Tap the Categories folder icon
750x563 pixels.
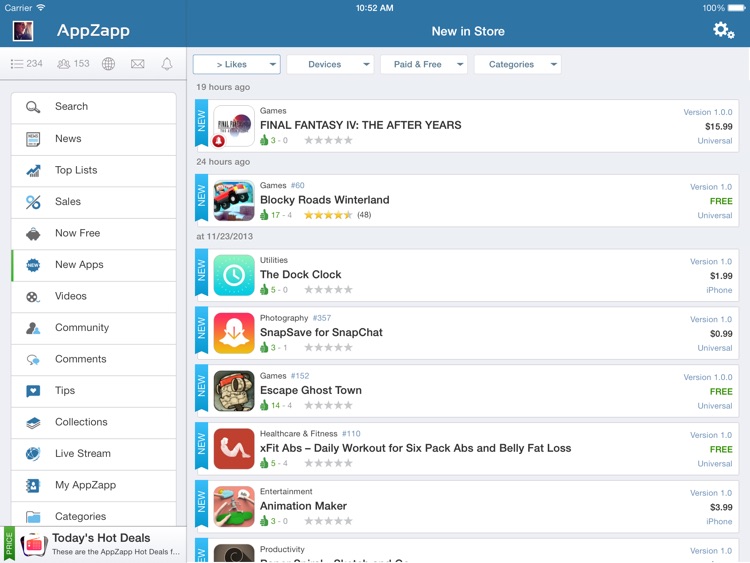tap(33, 517)
